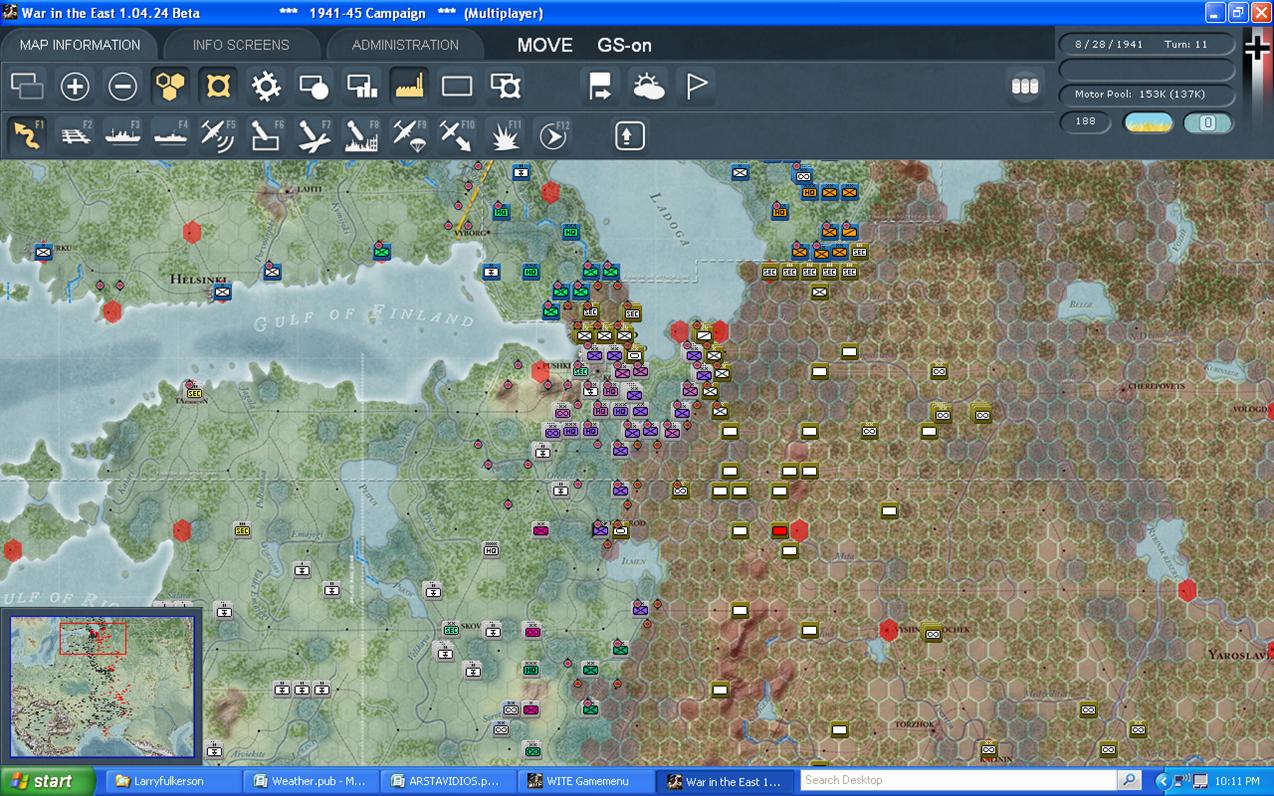Toggle the factory locations display icon
The height and width of the screenshot is (796, 1274).
pyautogui.click(x=410, y=87)
